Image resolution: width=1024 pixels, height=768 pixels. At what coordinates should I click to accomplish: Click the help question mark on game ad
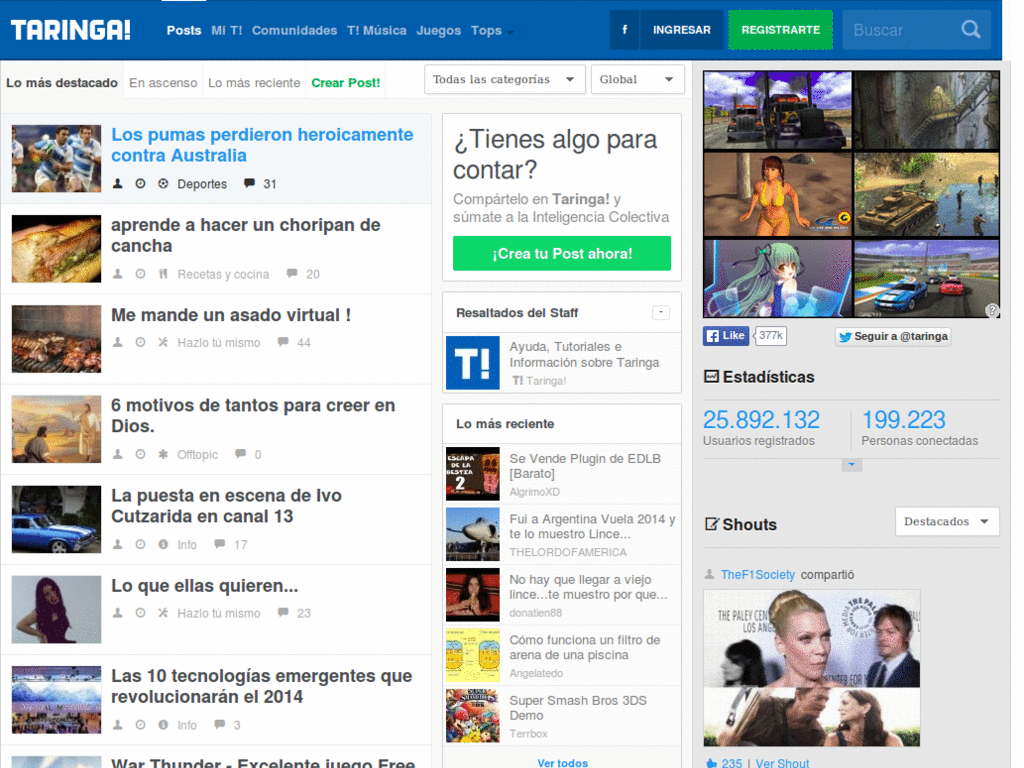pyautogui.click(x=991, y=310)
